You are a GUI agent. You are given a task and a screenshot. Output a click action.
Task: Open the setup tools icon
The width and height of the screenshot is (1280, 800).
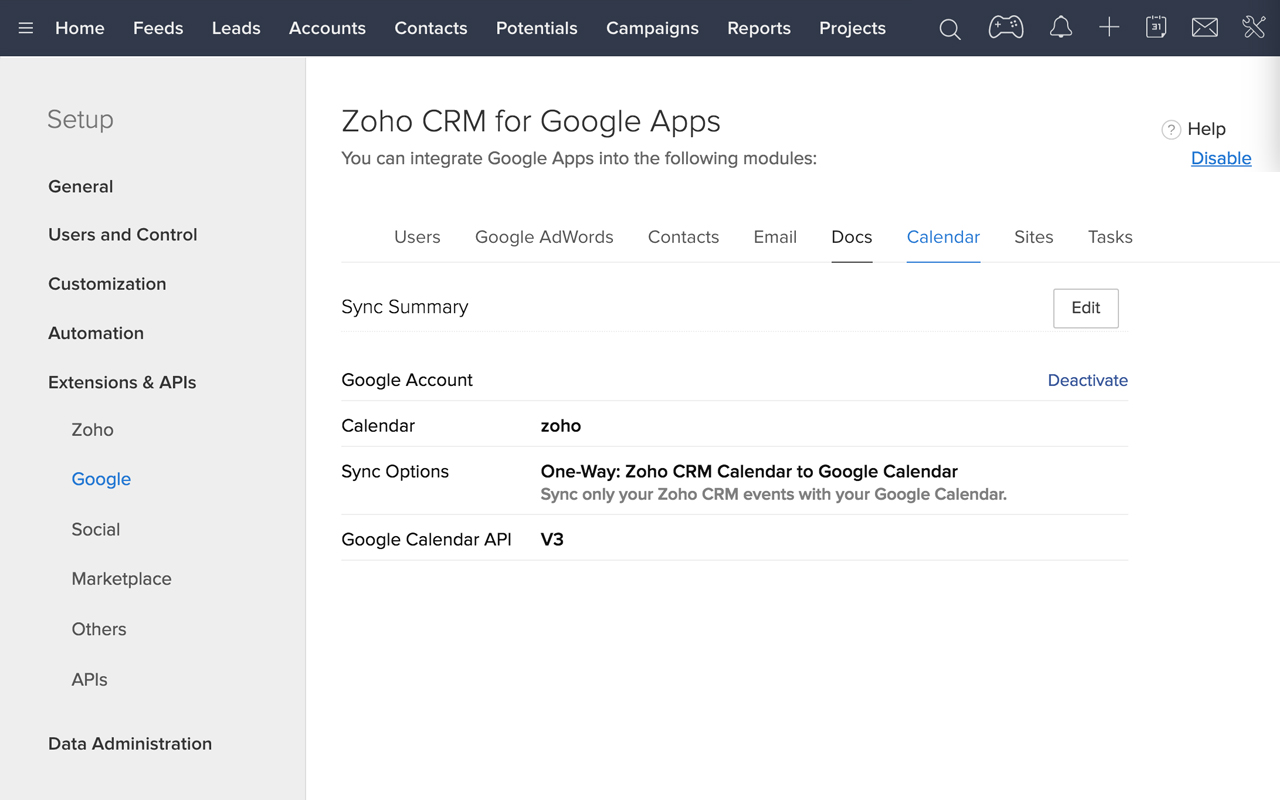click(1254, 28)
